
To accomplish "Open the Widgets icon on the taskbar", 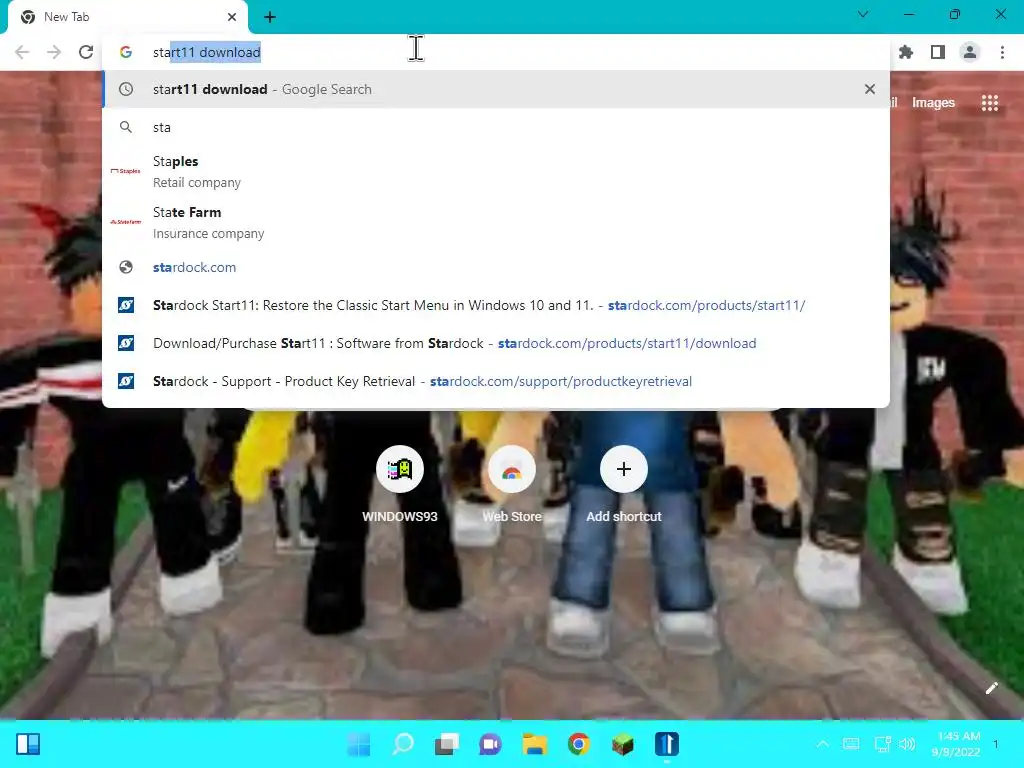I will pos(28,744).
